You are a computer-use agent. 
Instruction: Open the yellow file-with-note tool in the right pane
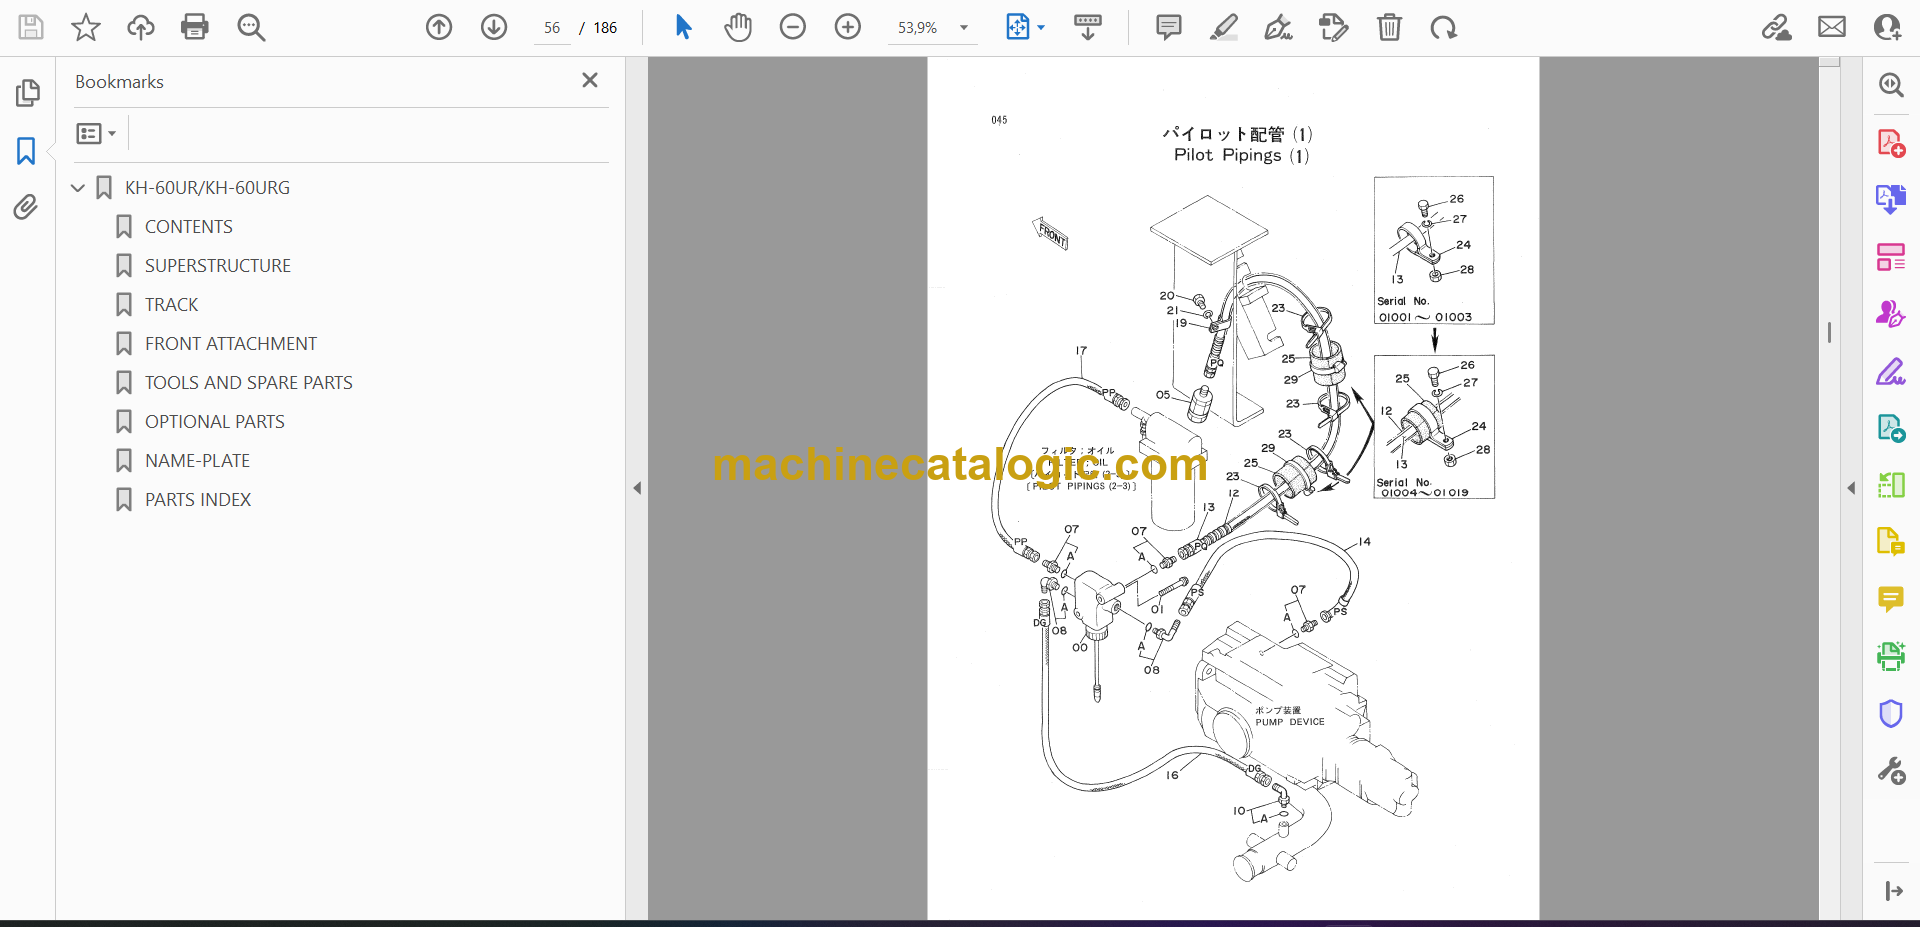pos(1890,542)
